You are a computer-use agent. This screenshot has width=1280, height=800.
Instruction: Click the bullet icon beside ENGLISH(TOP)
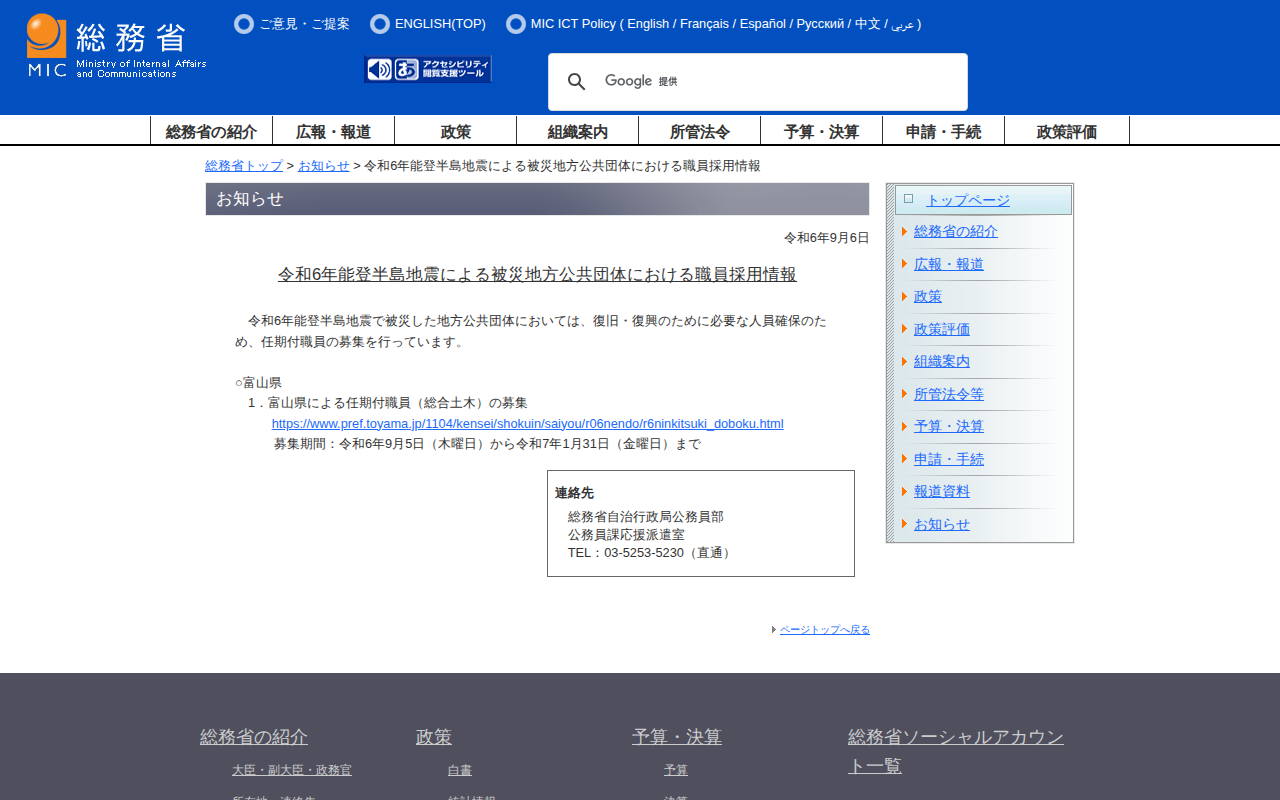(379, 24)
